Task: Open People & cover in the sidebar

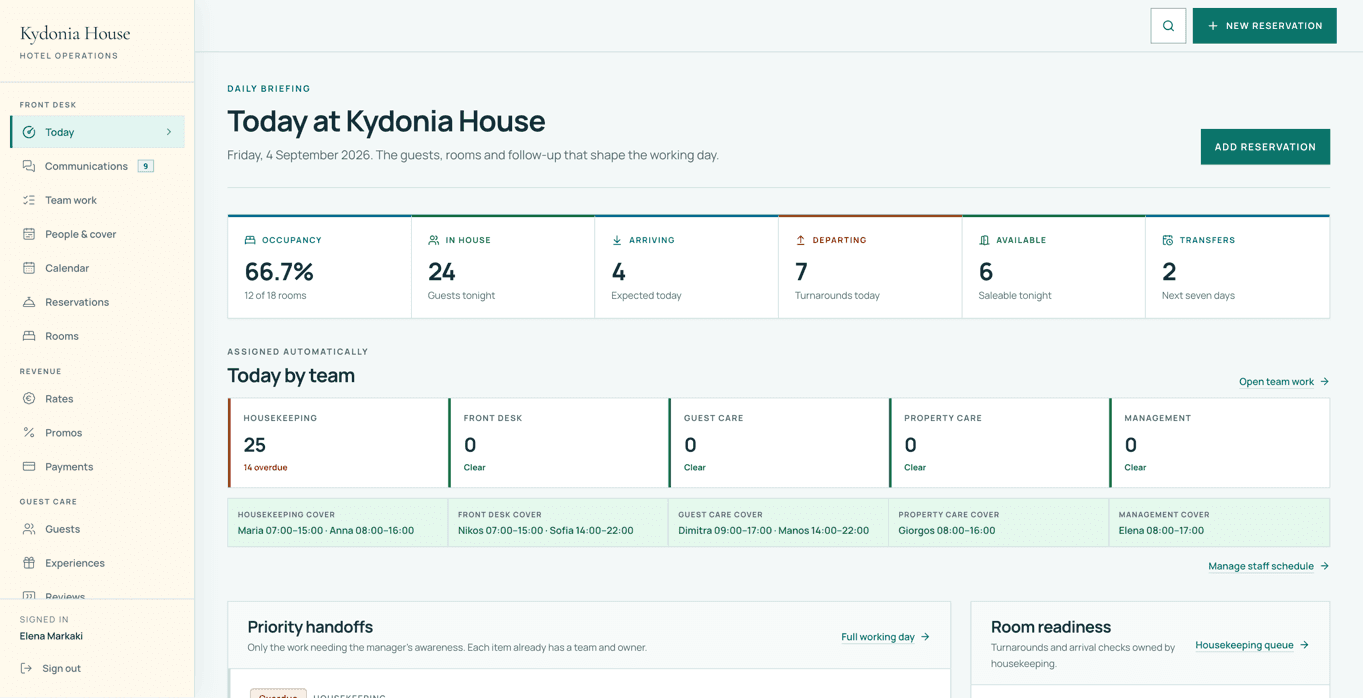Action: pyautogui.click(x=97, y=234)
